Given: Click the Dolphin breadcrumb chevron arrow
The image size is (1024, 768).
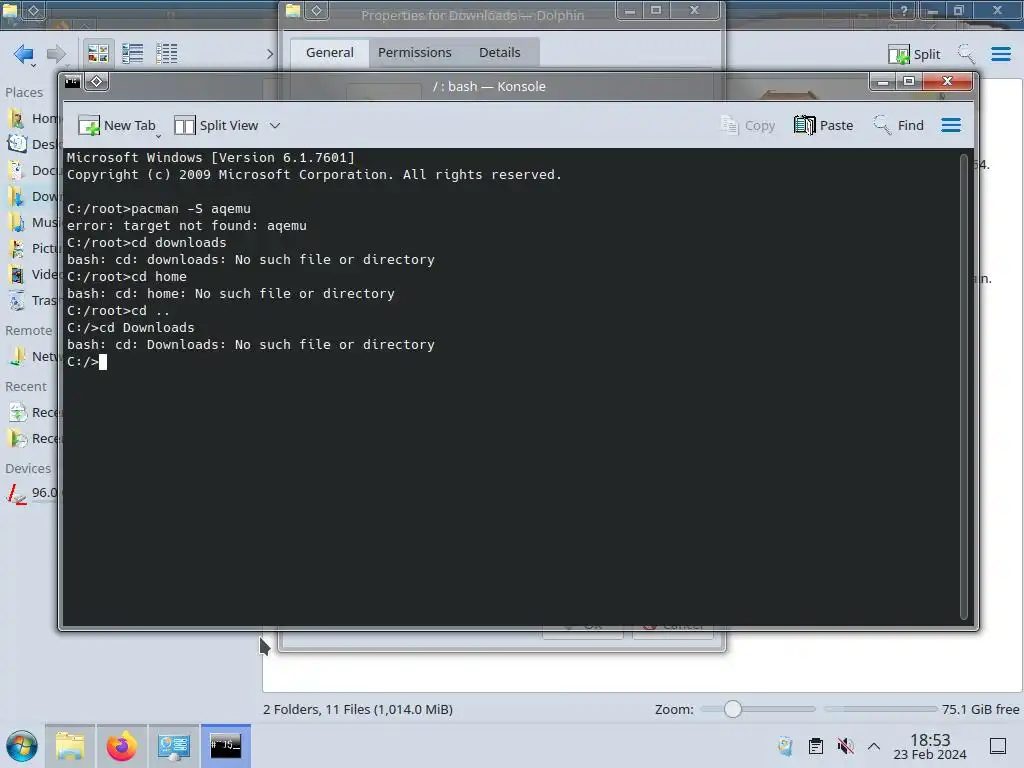Looking at the screenshot, I should [x=270, y=54].
